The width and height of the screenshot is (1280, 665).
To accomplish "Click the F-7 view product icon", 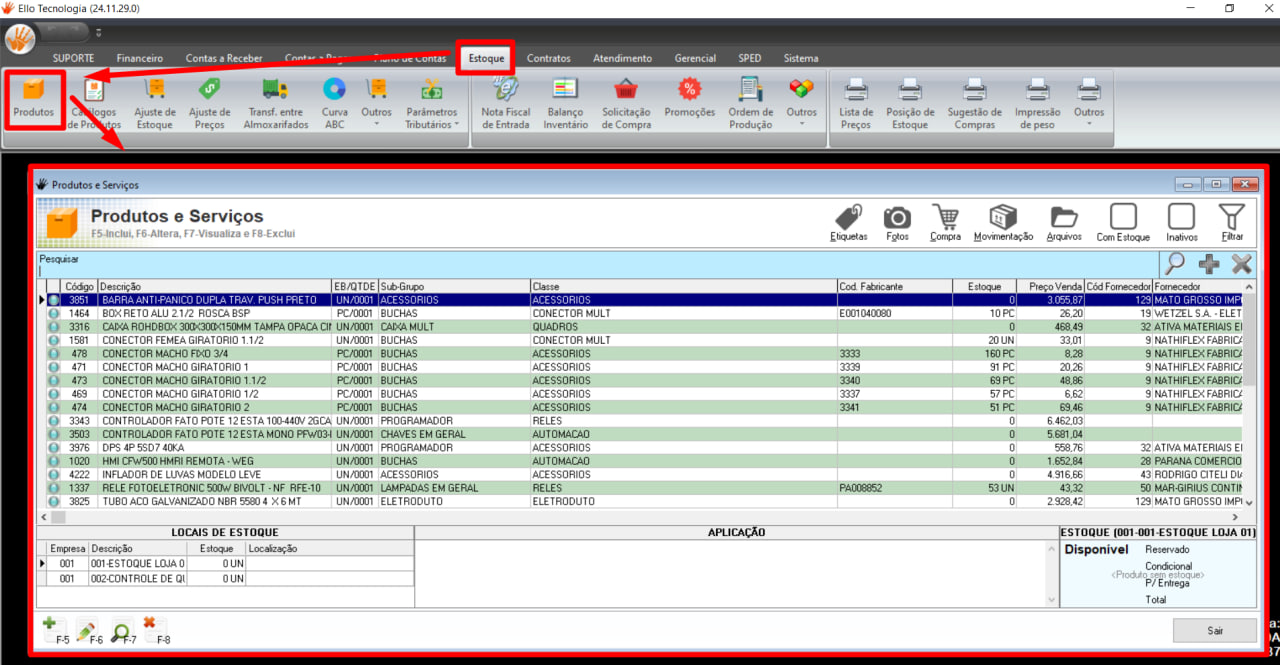I will (x=123, y=631).
